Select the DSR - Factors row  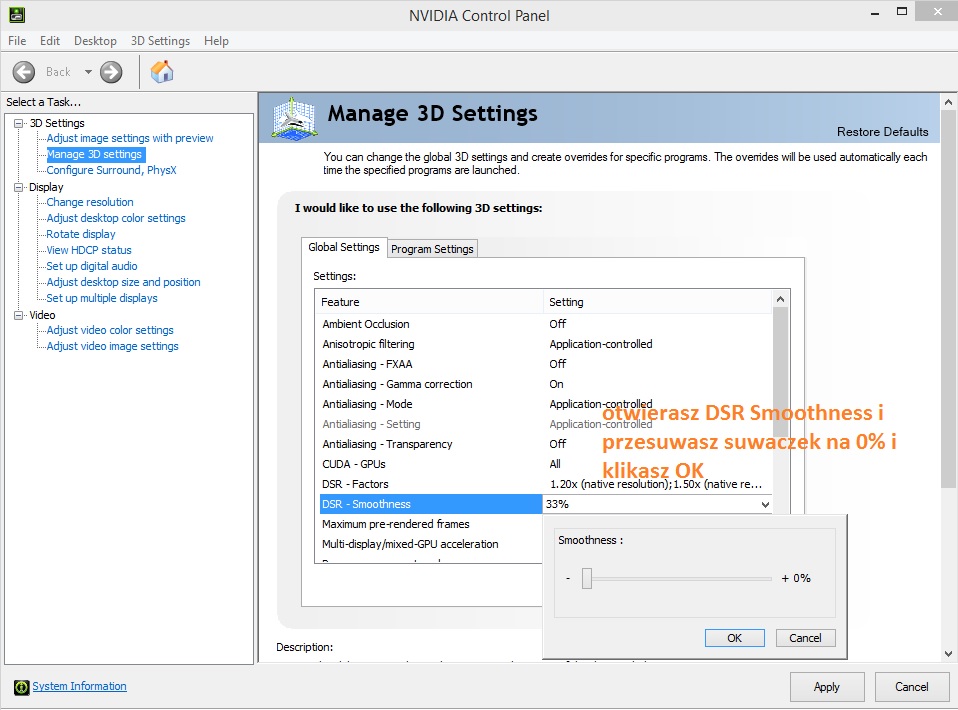(x=546, y=485)
